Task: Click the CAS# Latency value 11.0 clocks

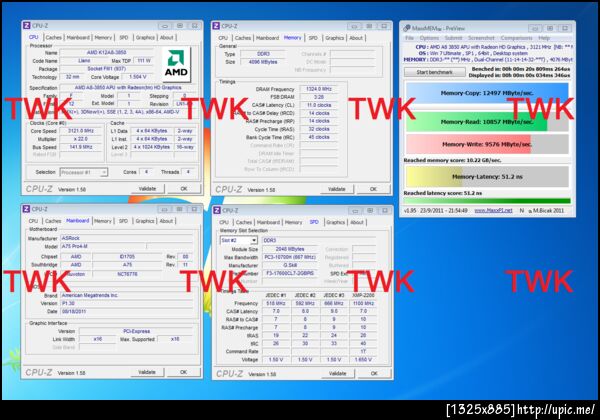Action: tap(318, 105)
